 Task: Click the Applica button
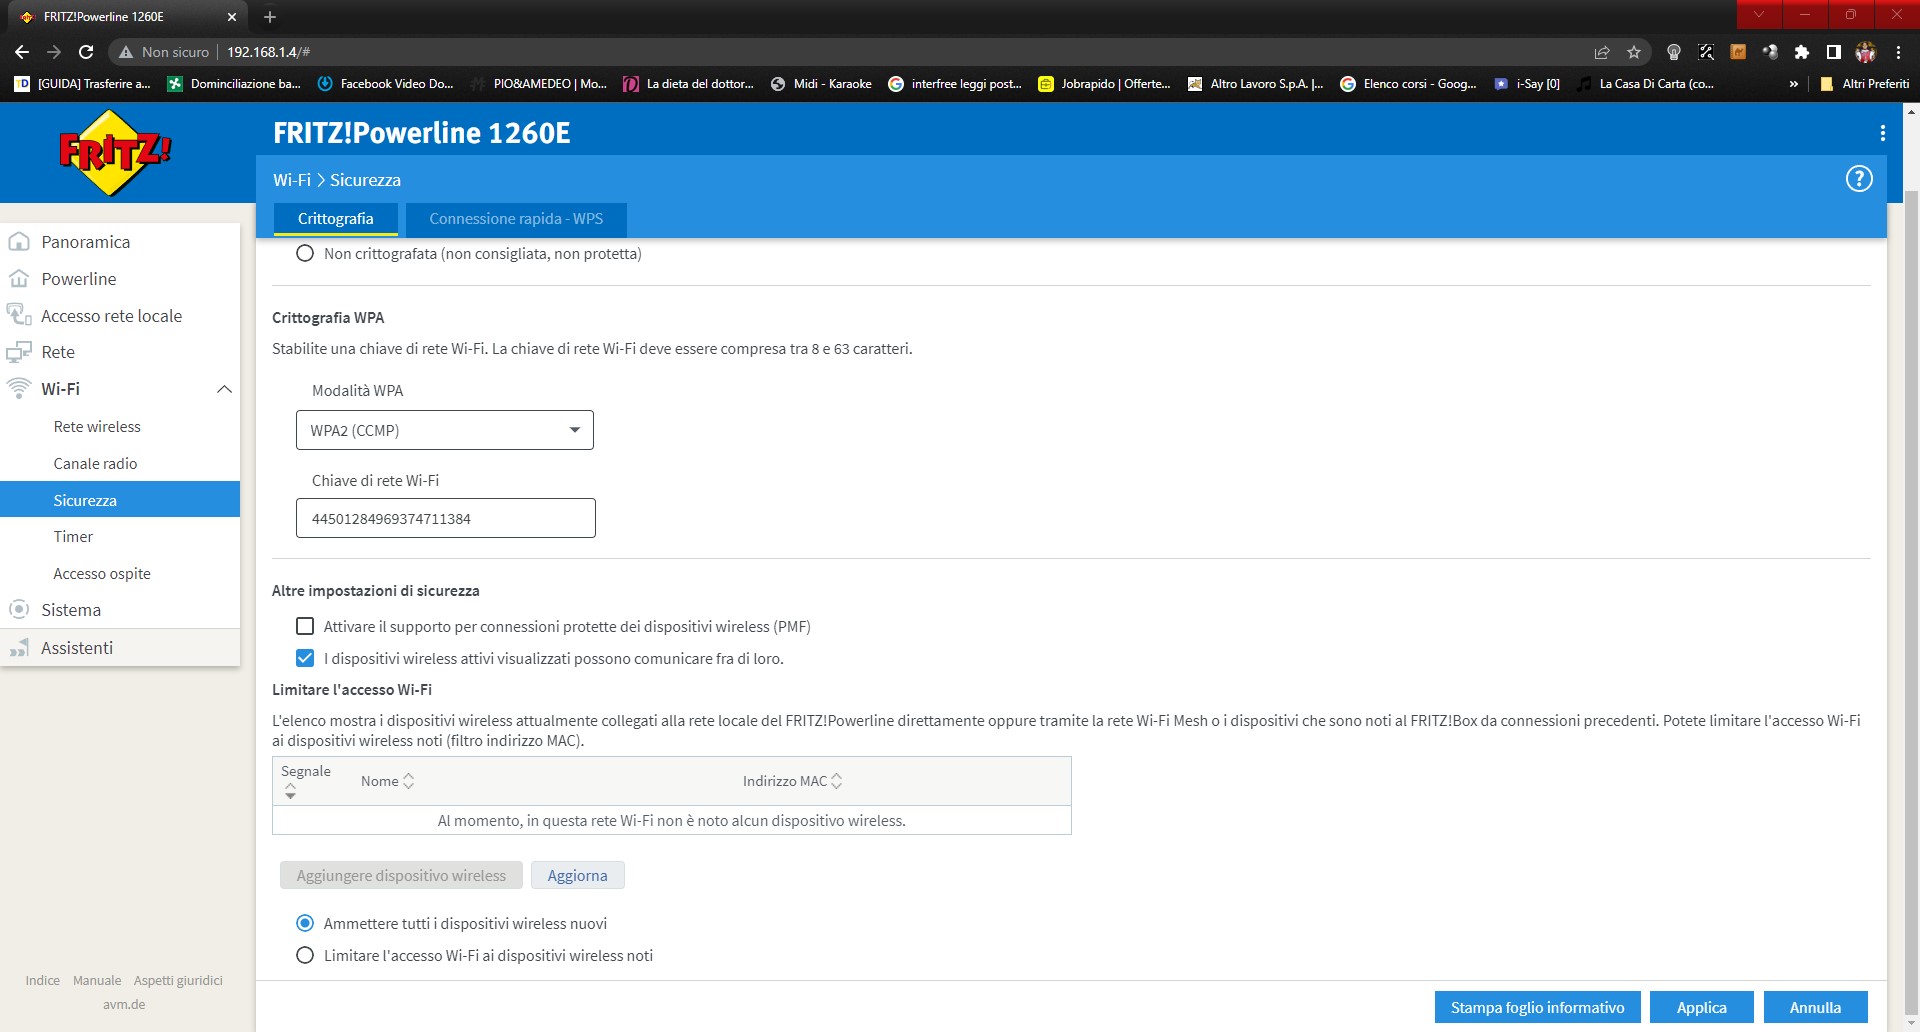(x=1701, y=1007)
